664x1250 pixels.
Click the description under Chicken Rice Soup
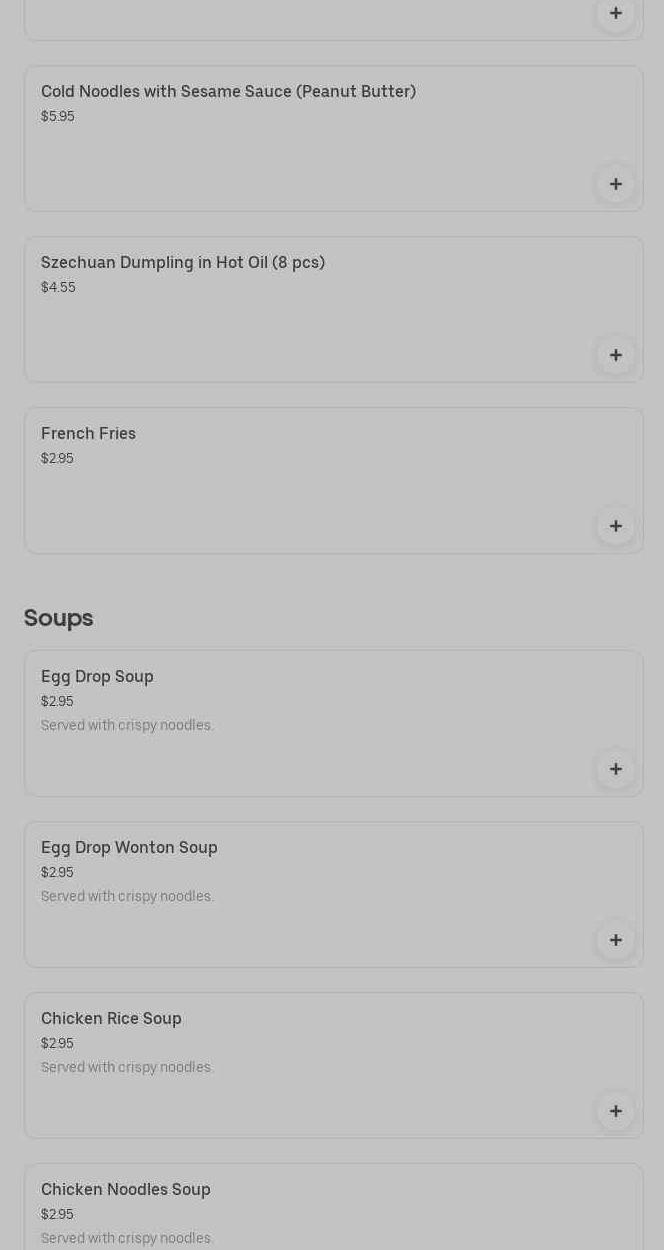pyautogui.click(x=127, y=1068)
